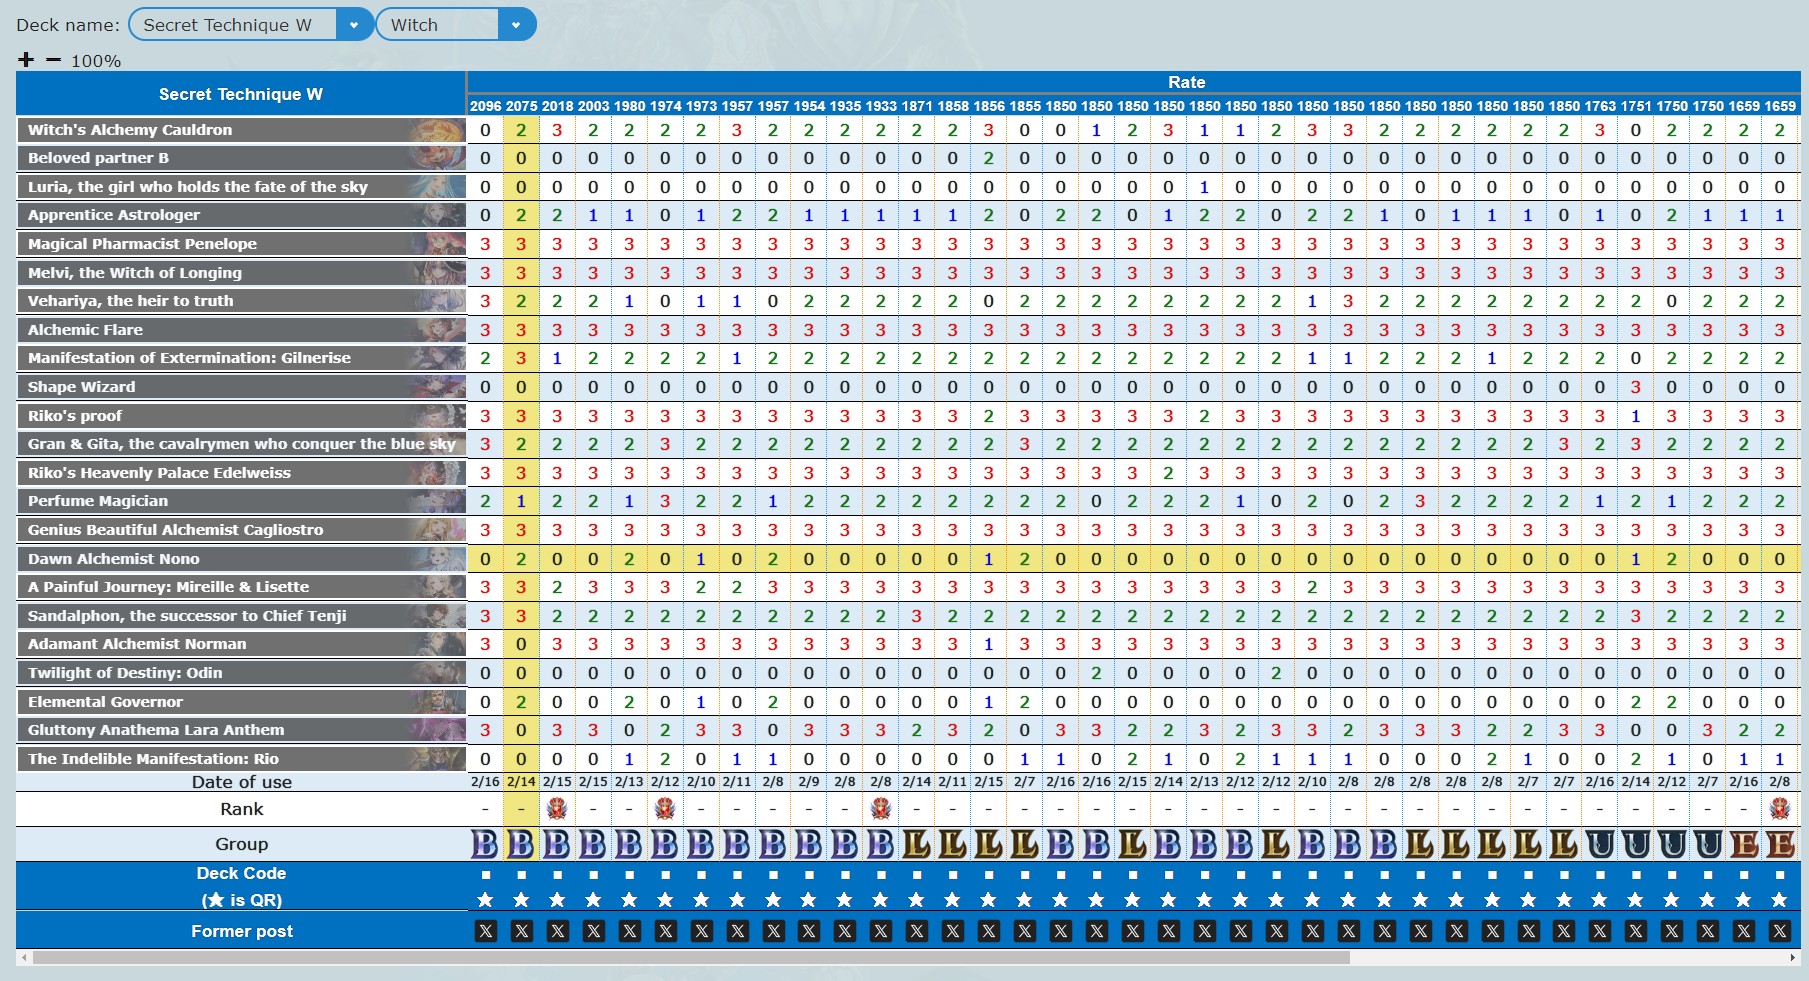Show QR star for rate 1974 deck

666,900
